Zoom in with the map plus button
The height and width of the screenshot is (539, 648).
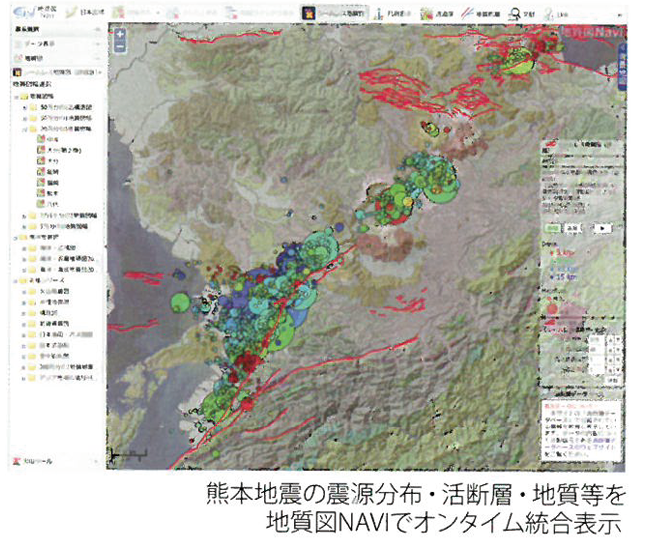click(x=120, y=35)
